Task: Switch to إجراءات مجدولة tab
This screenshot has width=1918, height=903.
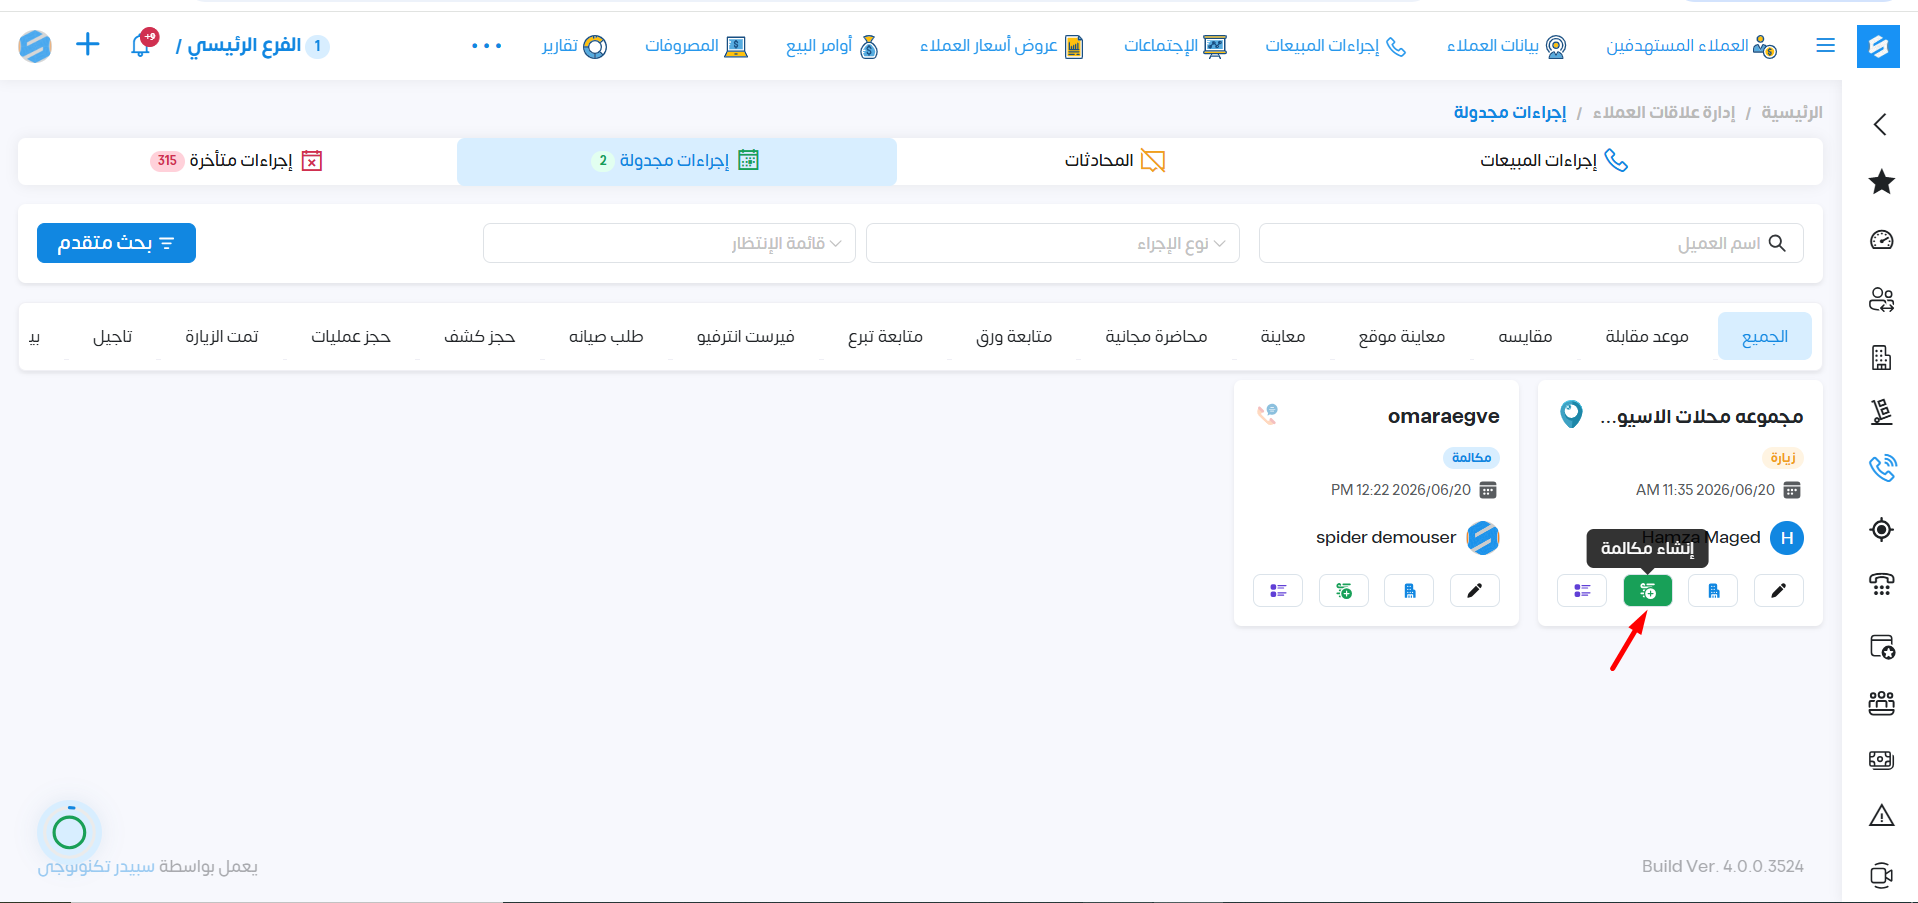Action: pos(677,161)
